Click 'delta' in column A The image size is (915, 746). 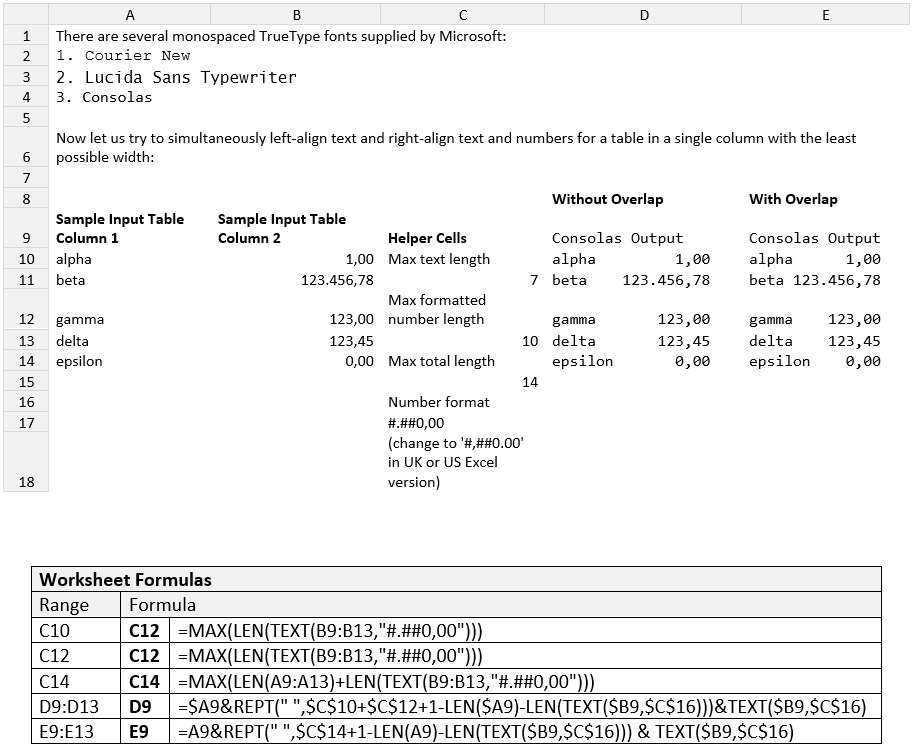(x=72, y=341)
